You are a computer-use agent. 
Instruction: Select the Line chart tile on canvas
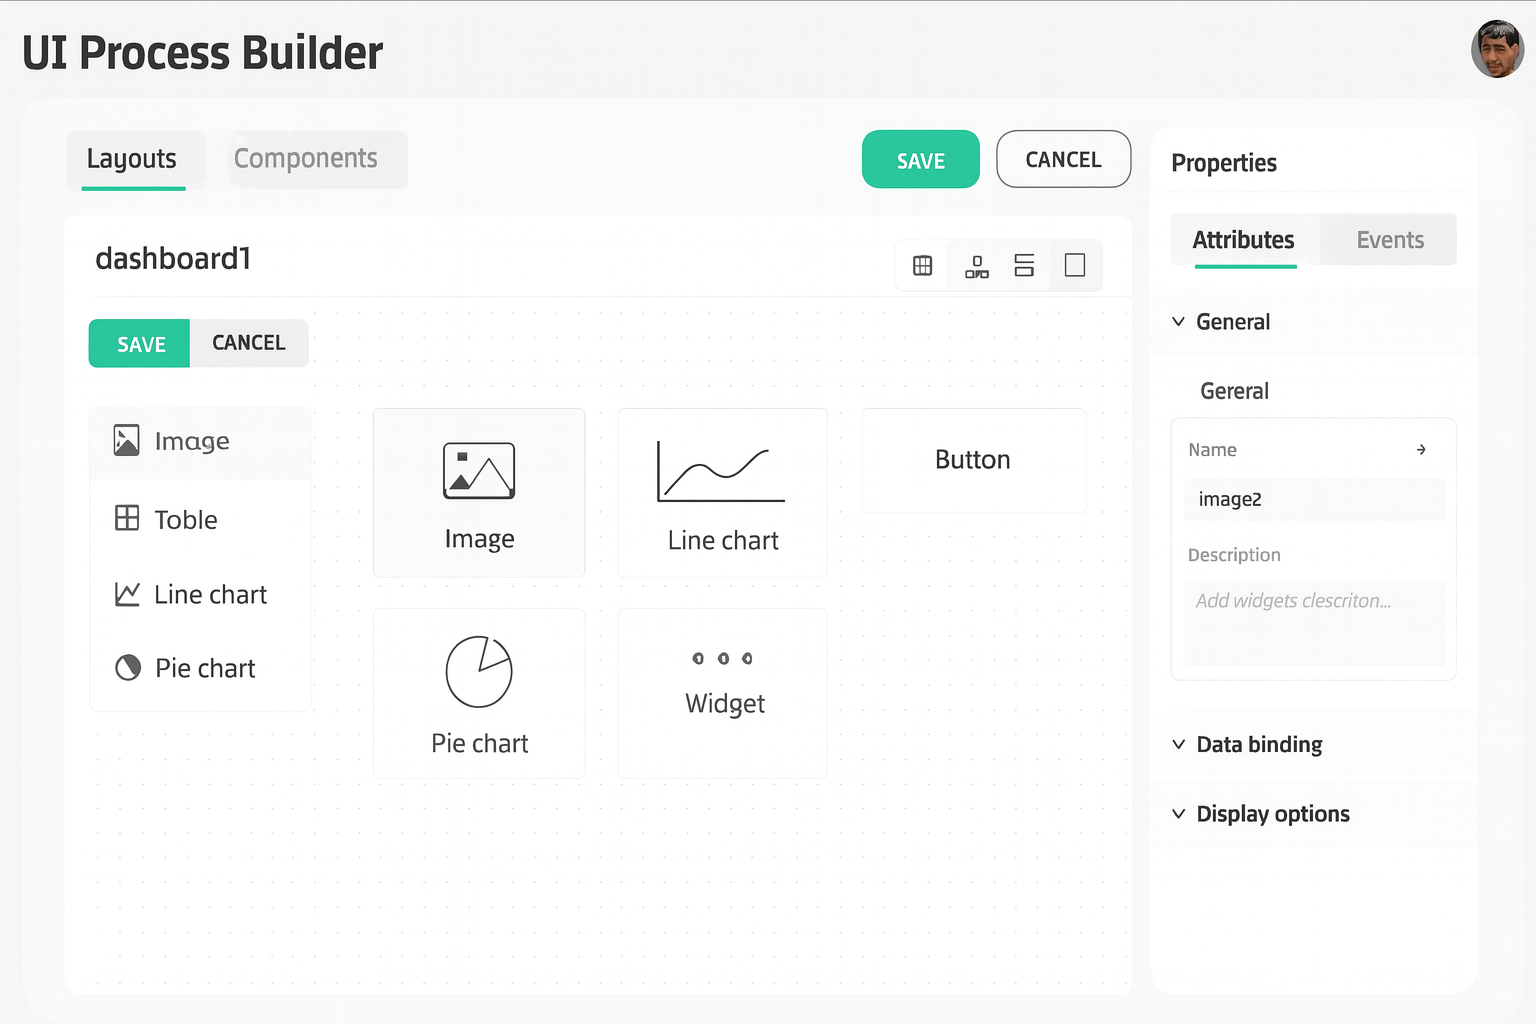(x=722, y=493)
